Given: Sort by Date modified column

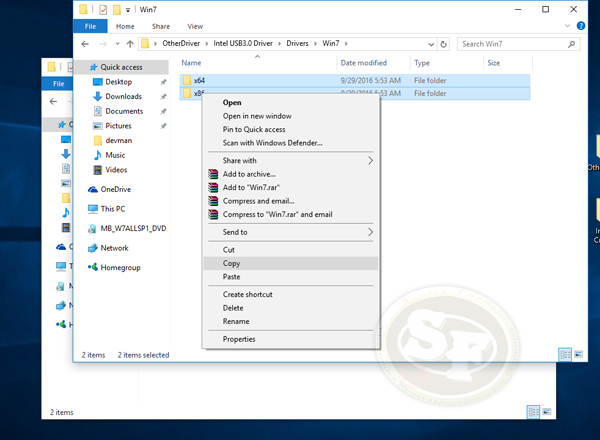Looking at the screenshot, I should tap(364, 63).
